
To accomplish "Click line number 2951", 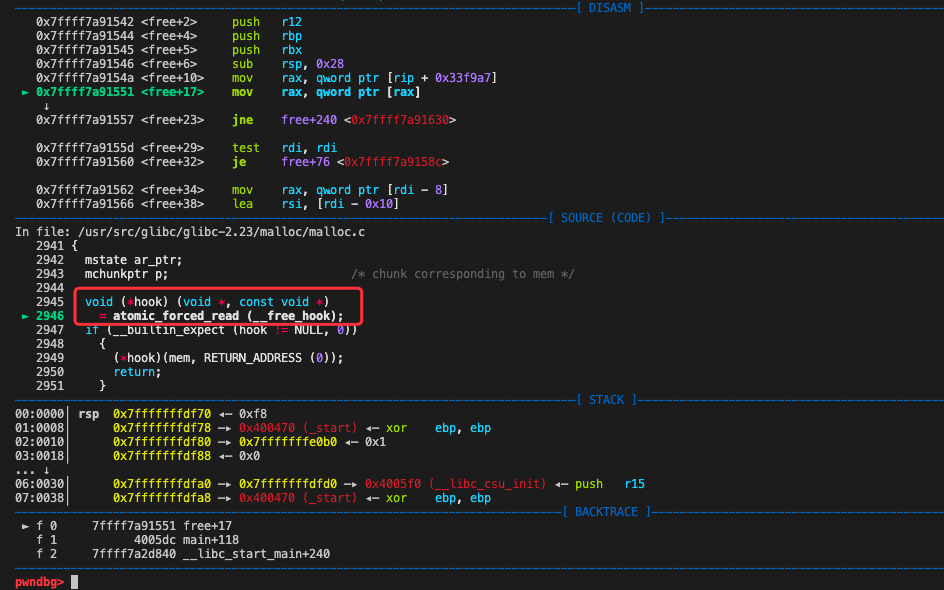I will click(x=49, y=385).
